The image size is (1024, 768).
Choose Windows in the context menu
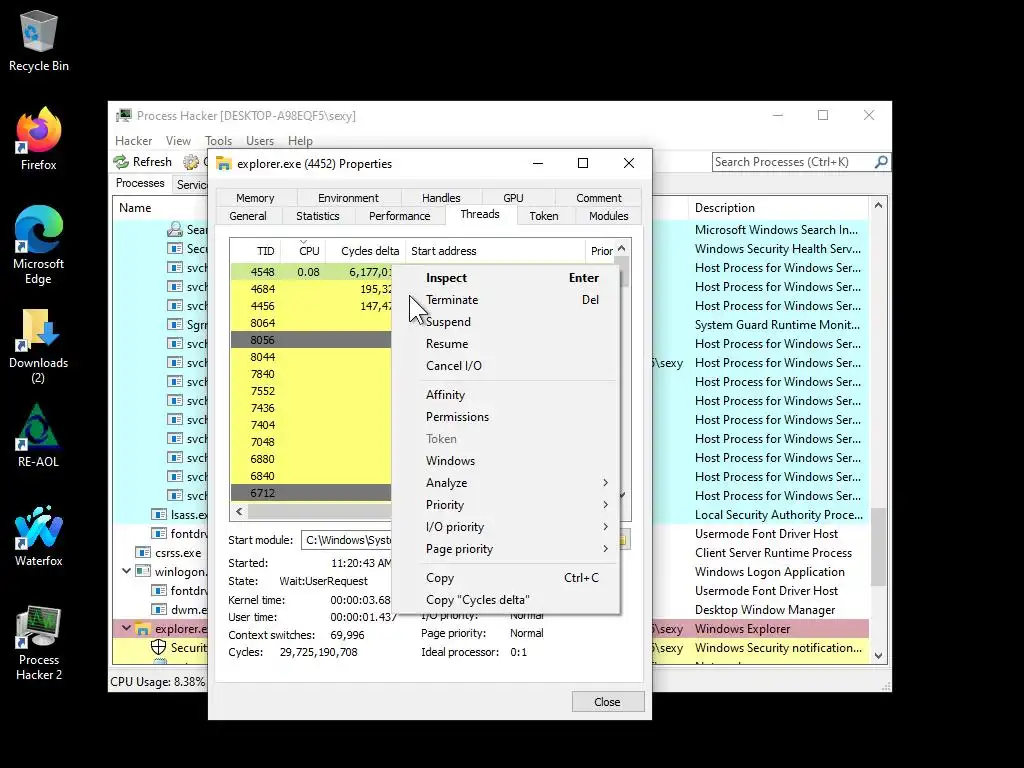click(x=507, y=460)
